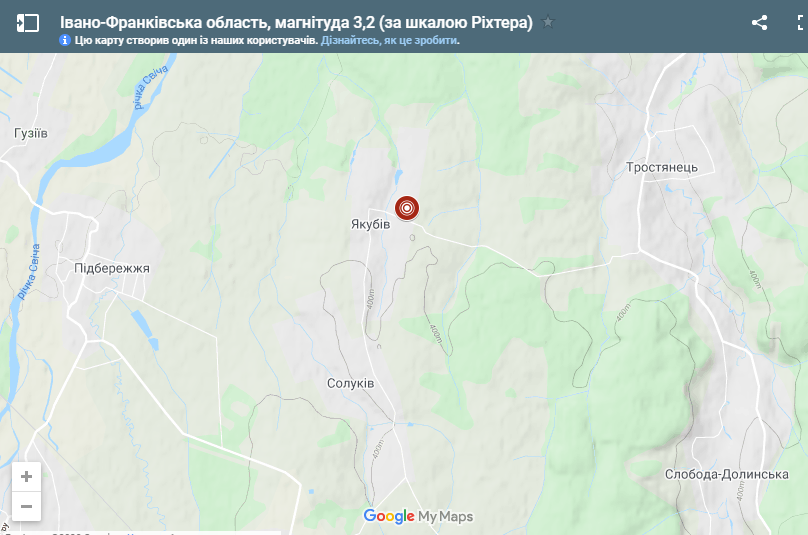Share the map via share icon

click(x=759, y=23)
